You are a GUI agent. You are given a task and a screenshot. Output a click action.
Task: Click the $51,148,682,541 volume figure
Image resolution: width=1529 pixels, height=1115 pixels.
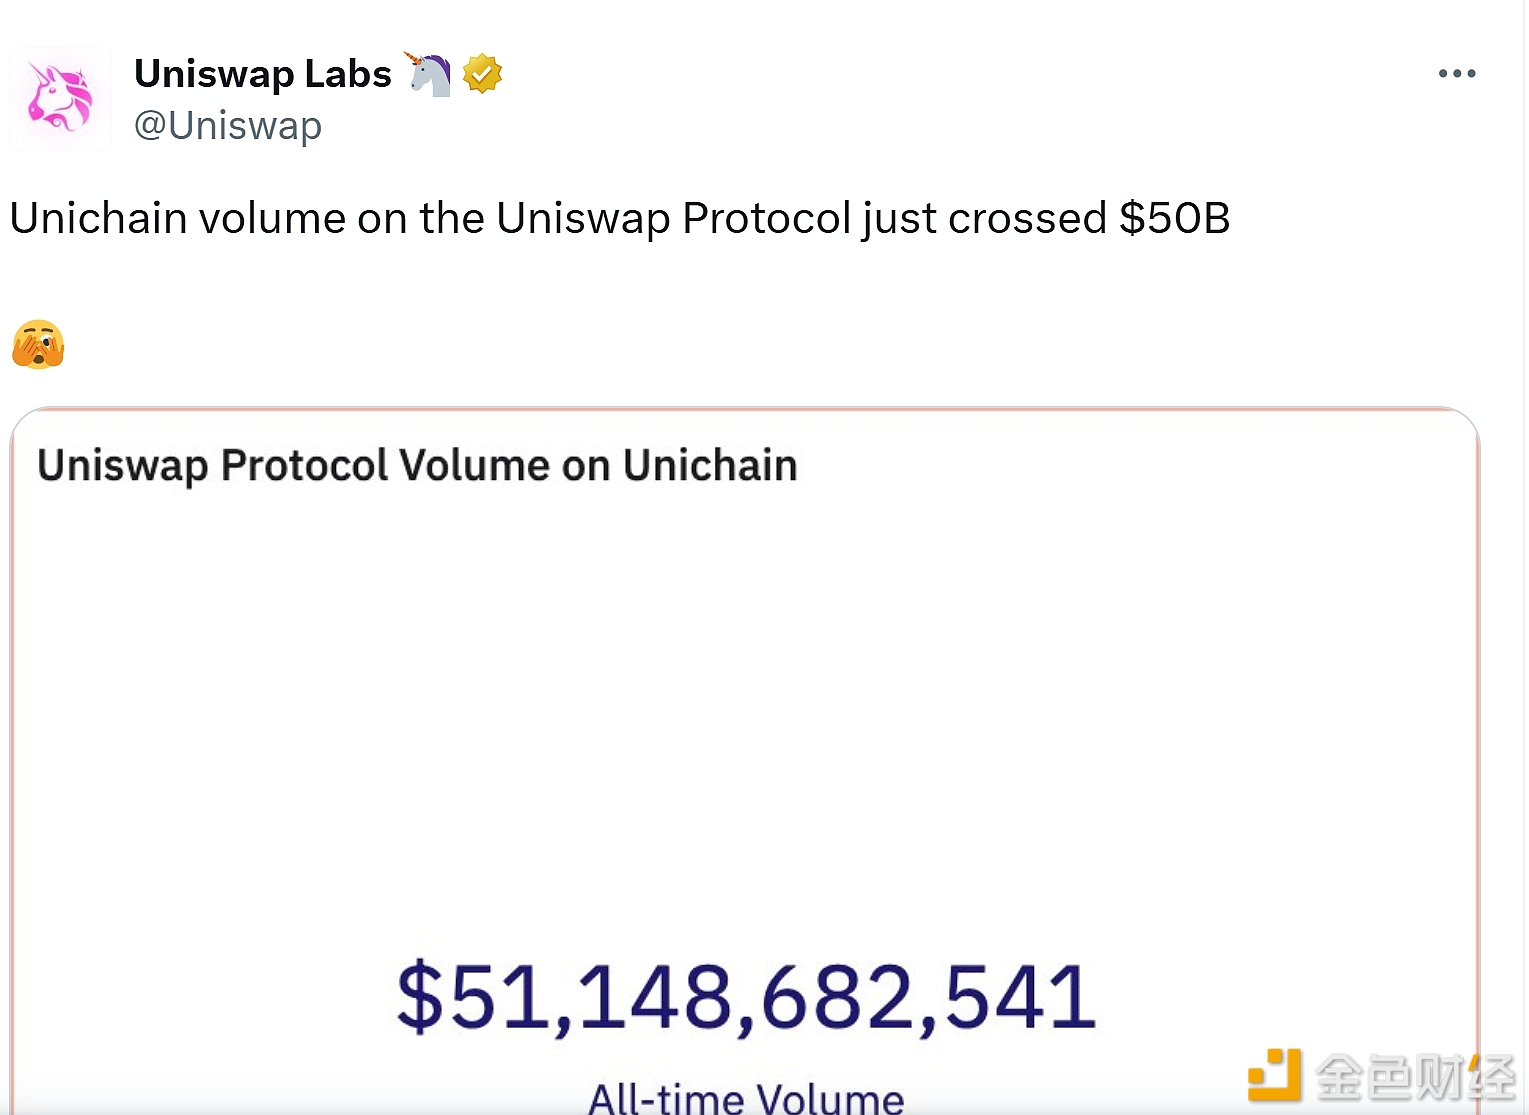tap(746, 996)
